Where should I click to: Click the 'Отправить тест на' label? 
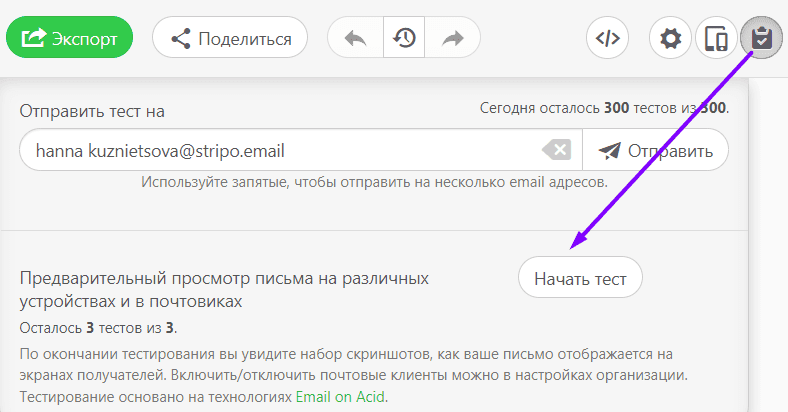[x=92, y=111]
